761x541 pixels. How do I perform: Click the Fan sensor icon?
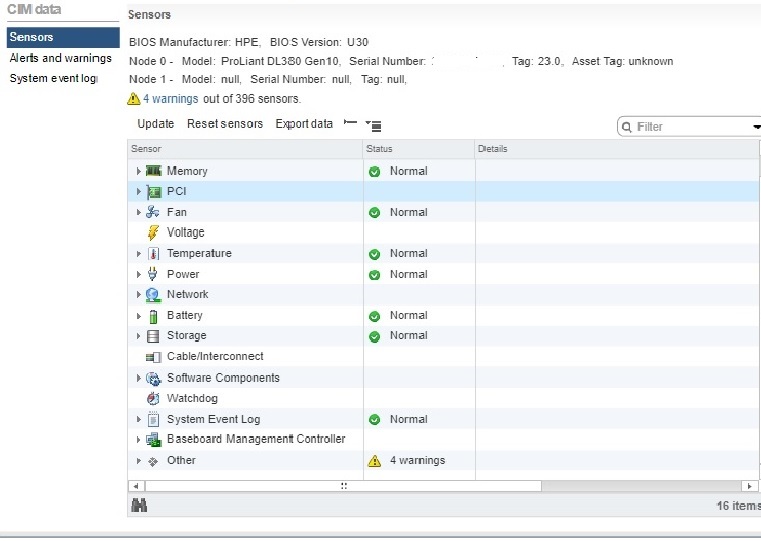point(153,212)
